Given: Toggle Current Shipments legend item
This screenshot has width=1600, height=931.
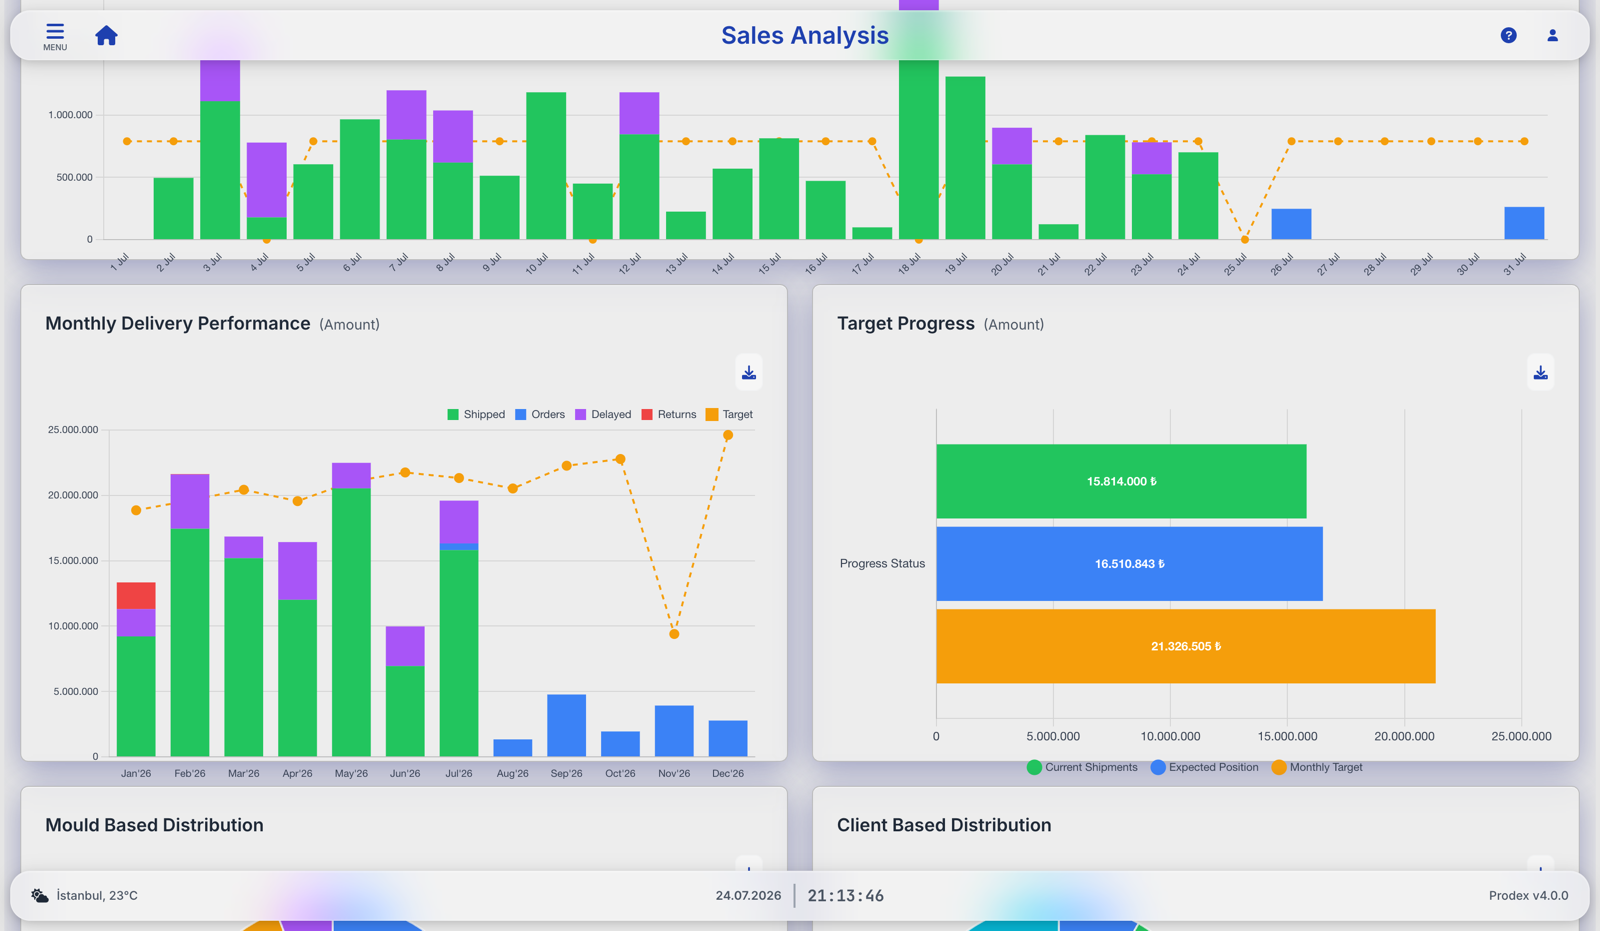Looking at the screenshot, I should coord(1082,767).
